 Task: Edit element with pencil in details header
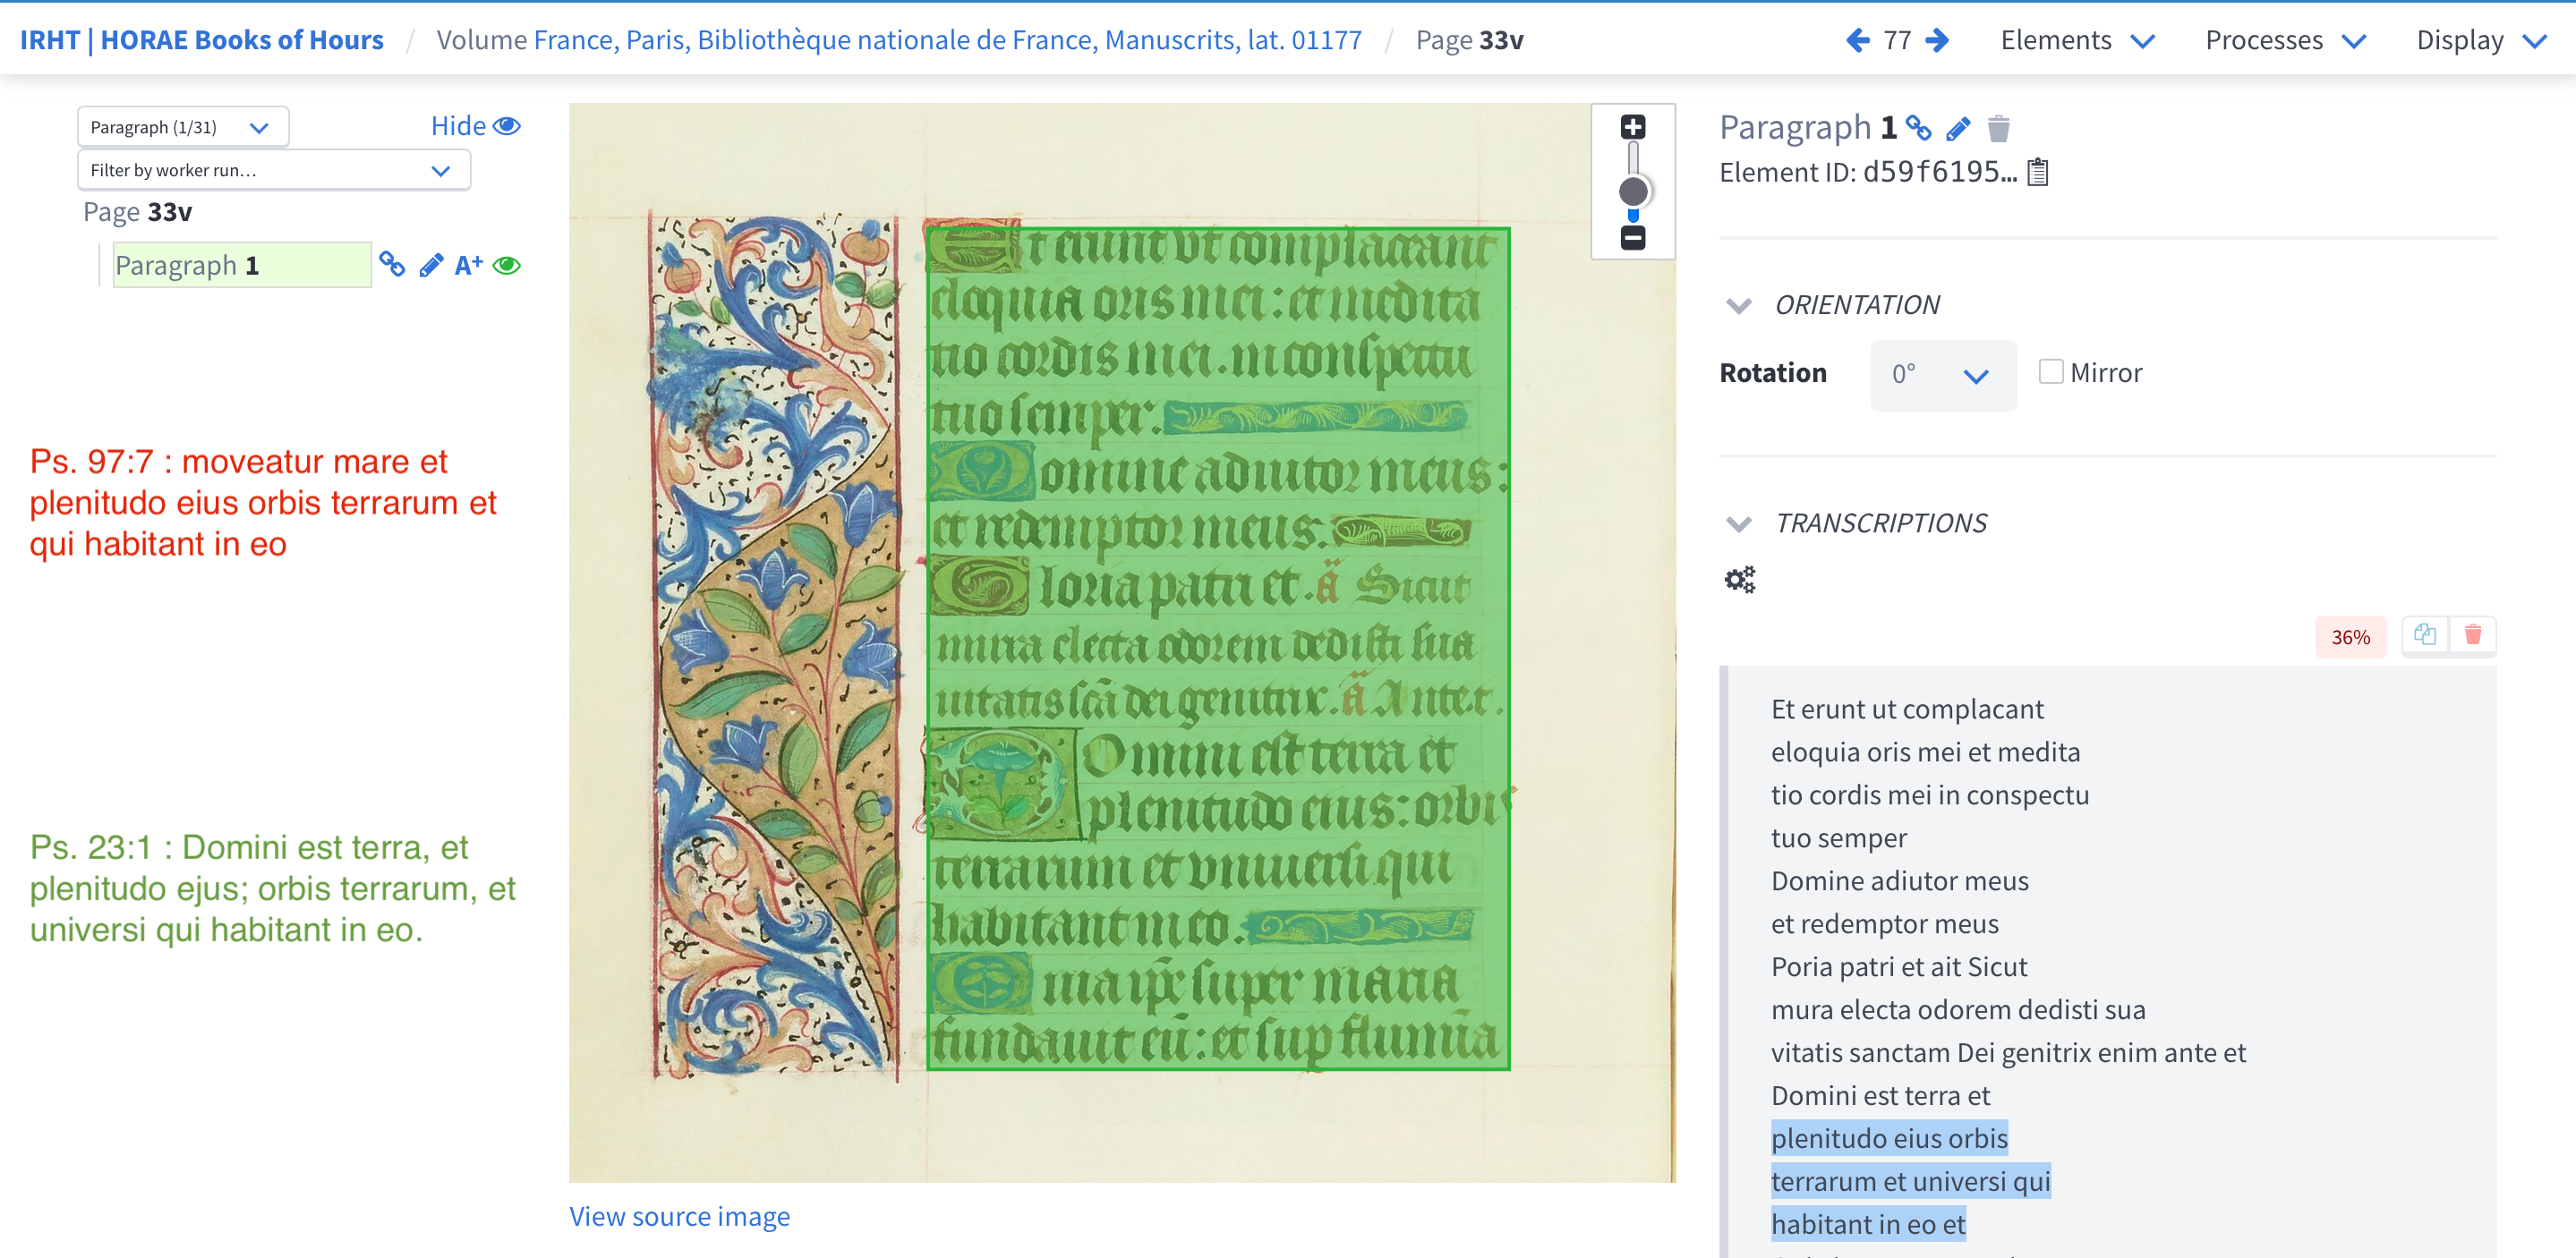tap(1958, 128)
